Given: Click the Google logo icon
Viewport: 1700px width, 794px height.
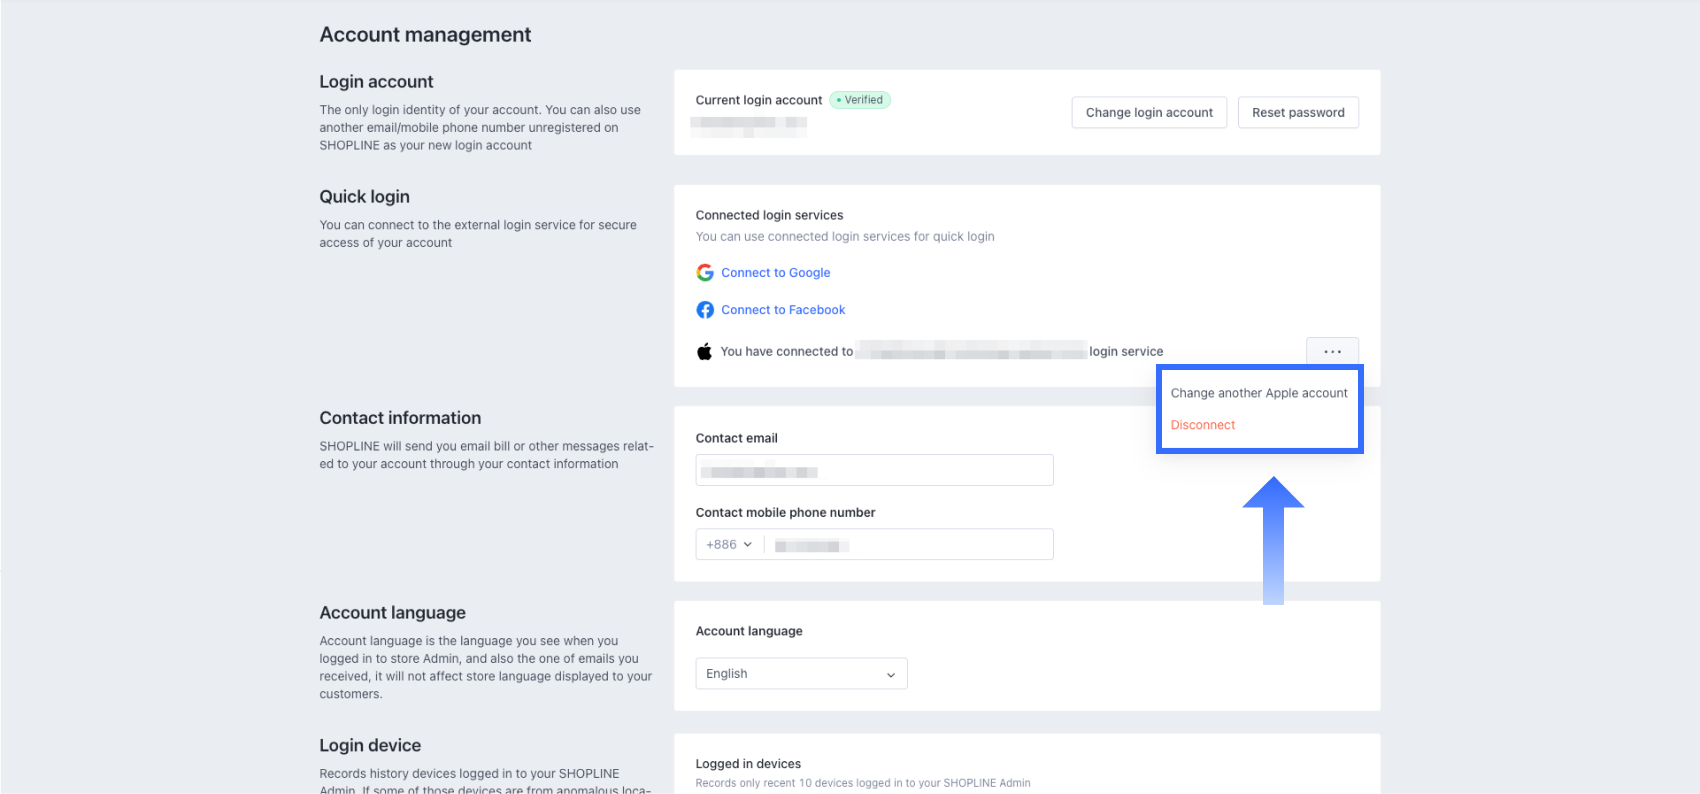Looking at the screenshot, I should click(705, 273).
